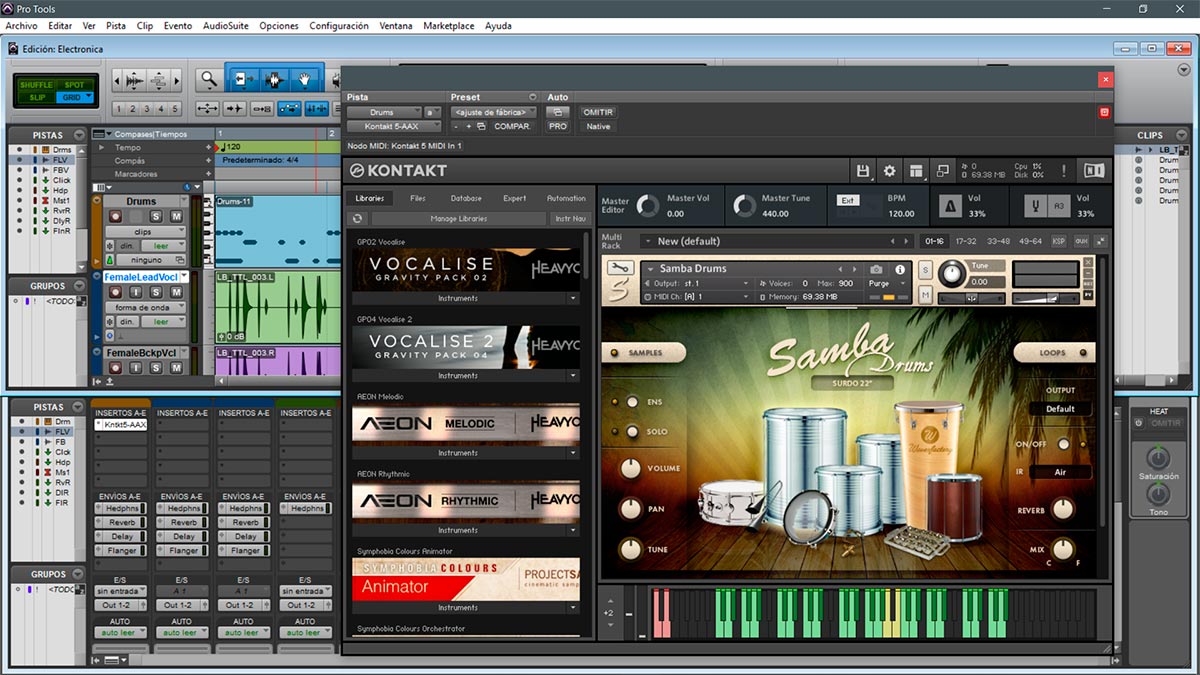Click the COMPAR. button
The height and width of the screenshot is (675, 1200).
pos(512,126)
